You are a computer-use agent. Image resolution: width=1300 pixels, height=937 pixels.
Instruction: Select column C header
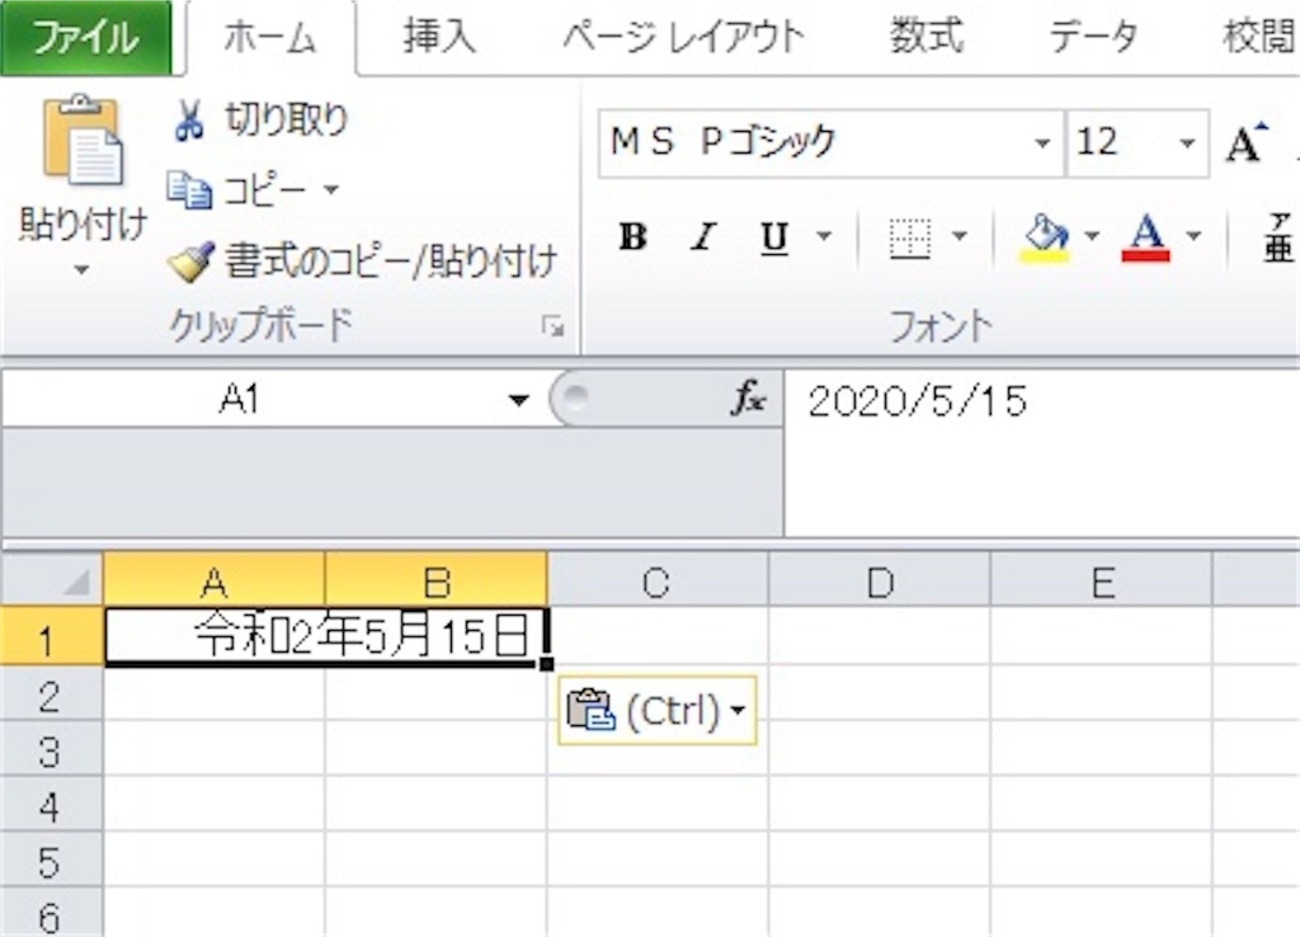[658, 580]
